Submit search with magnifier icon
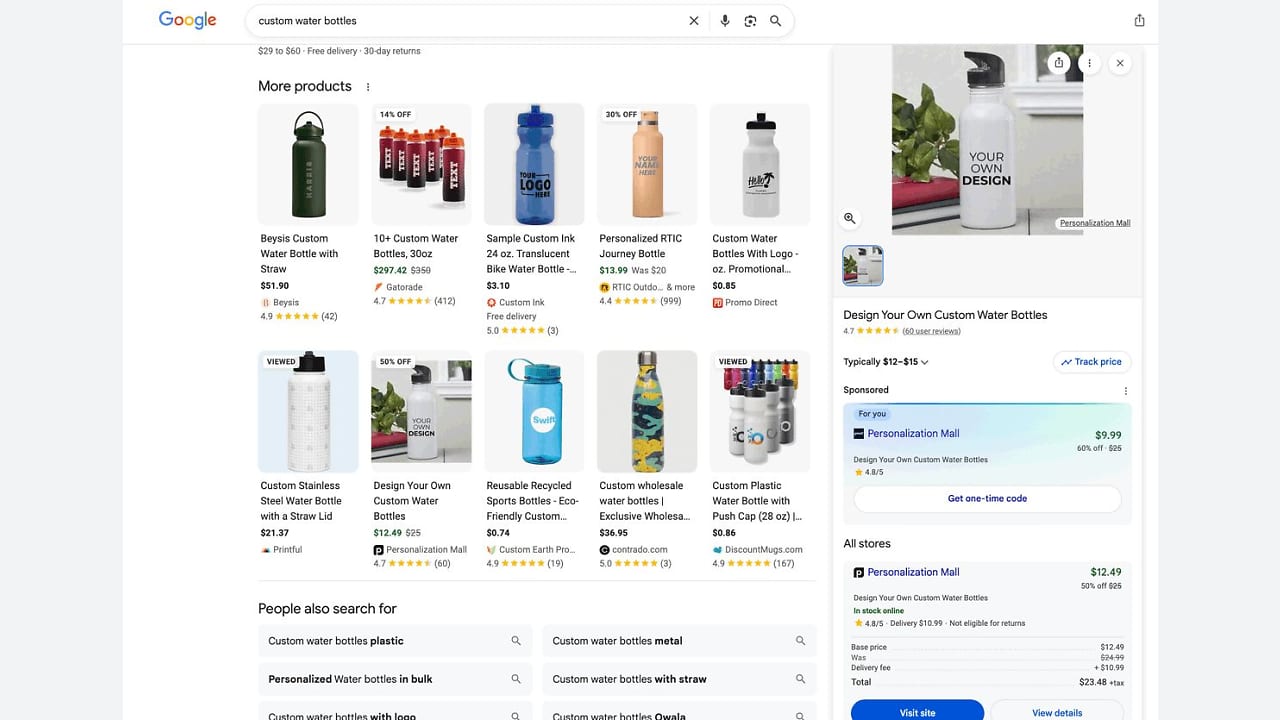Screen dimensions: 1280x720 click(x=775, y=21)
